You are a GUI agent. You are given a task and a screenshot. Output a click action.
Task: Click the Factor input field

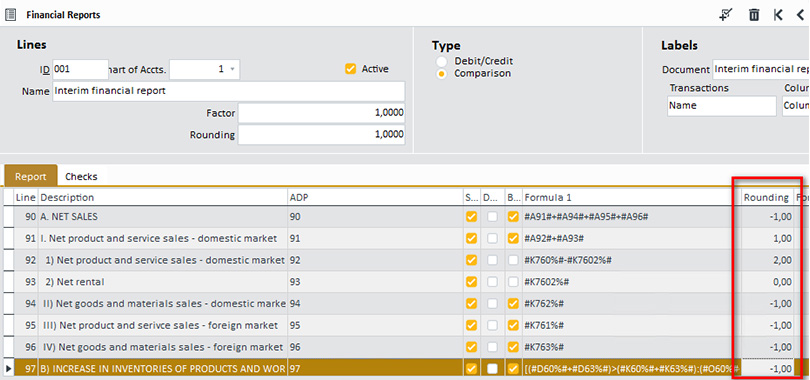[x=321, y=113]
